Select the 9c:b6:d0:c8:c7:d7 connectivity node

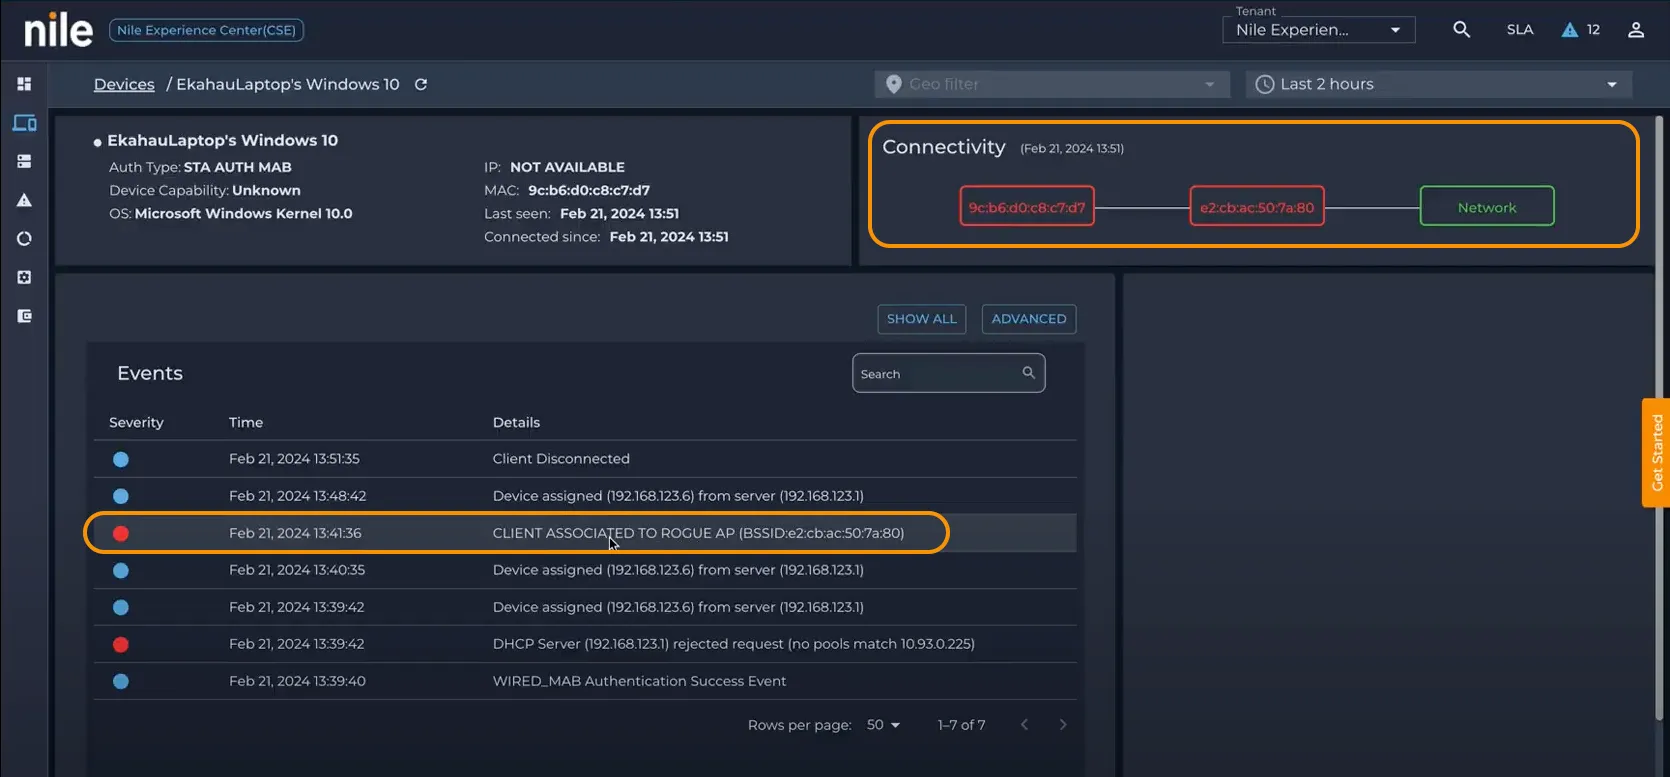[x=1027, y=207]
